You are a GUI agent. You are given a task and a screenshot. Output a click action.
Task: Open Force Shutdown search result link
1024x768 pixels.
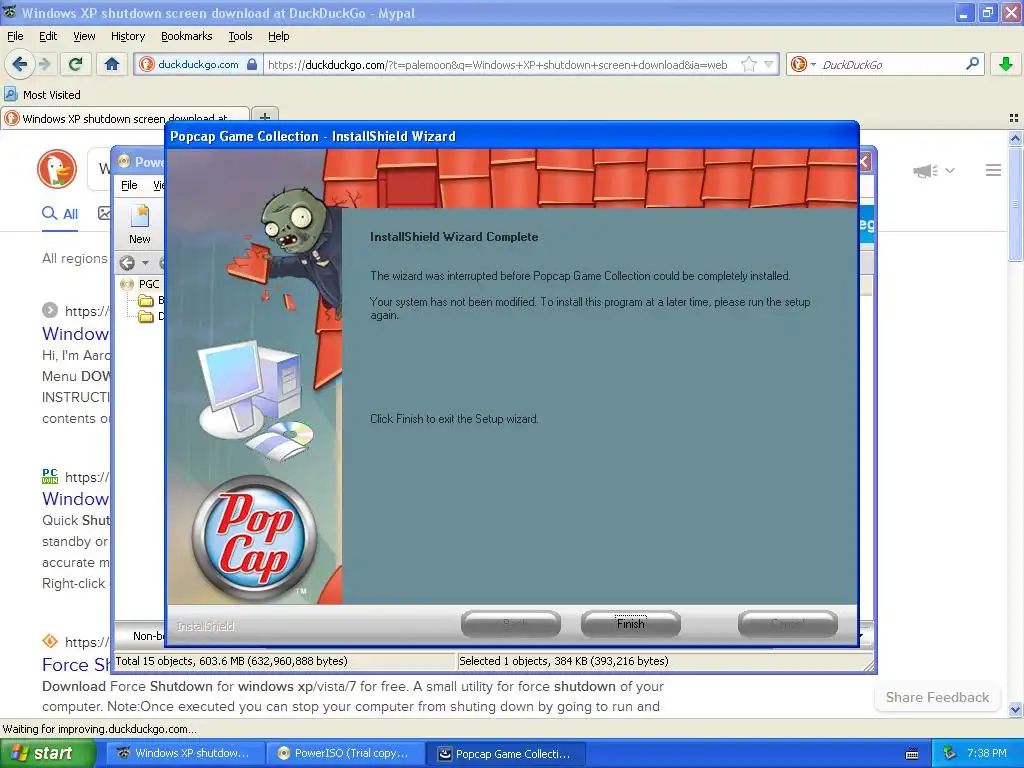click(75, 664)
